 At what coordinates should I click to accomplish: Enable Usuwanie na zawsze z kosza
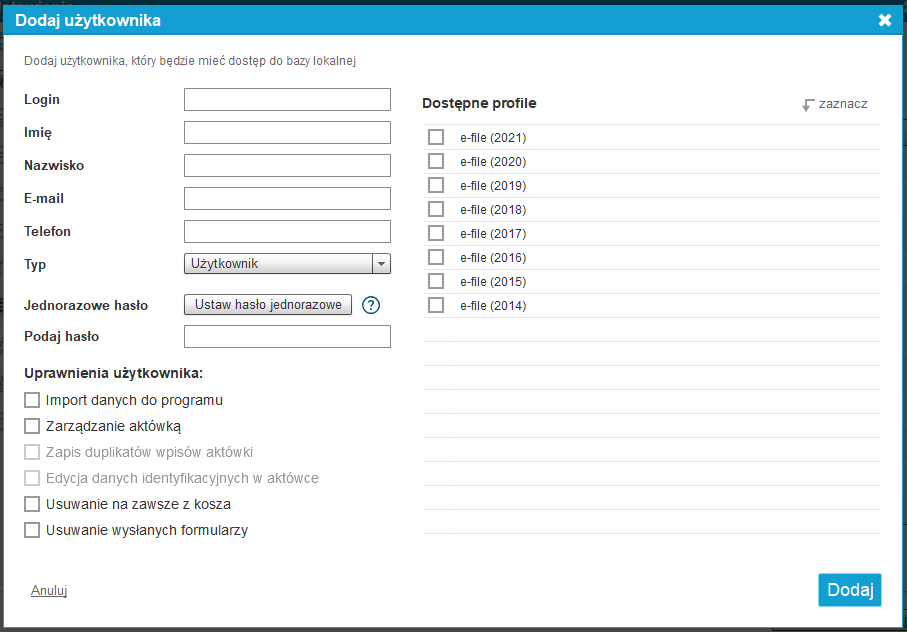pyautogui.click(x=32, y=504)
